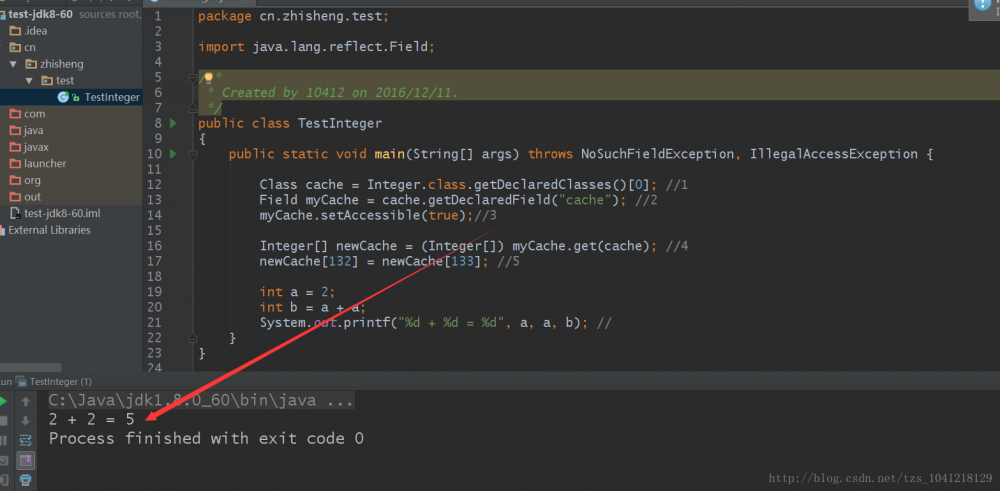Click the cn package folder icon

click(x=15, y=47)
